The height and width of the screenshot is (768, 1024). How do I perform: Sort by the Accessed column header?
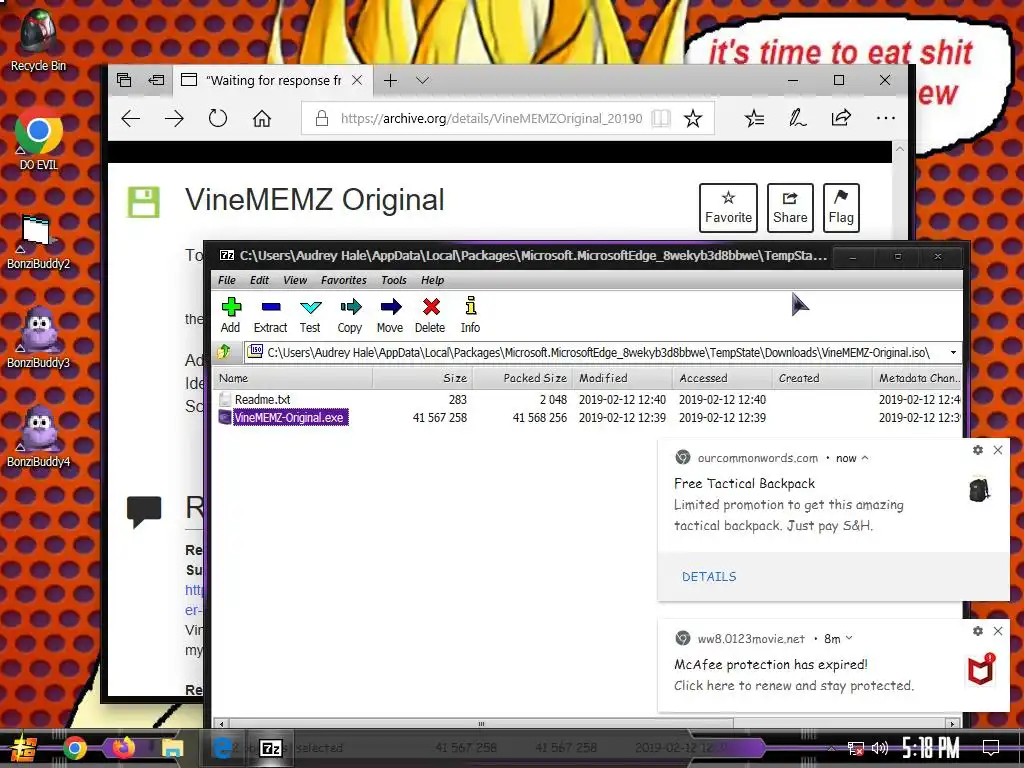tap(722, 378)
